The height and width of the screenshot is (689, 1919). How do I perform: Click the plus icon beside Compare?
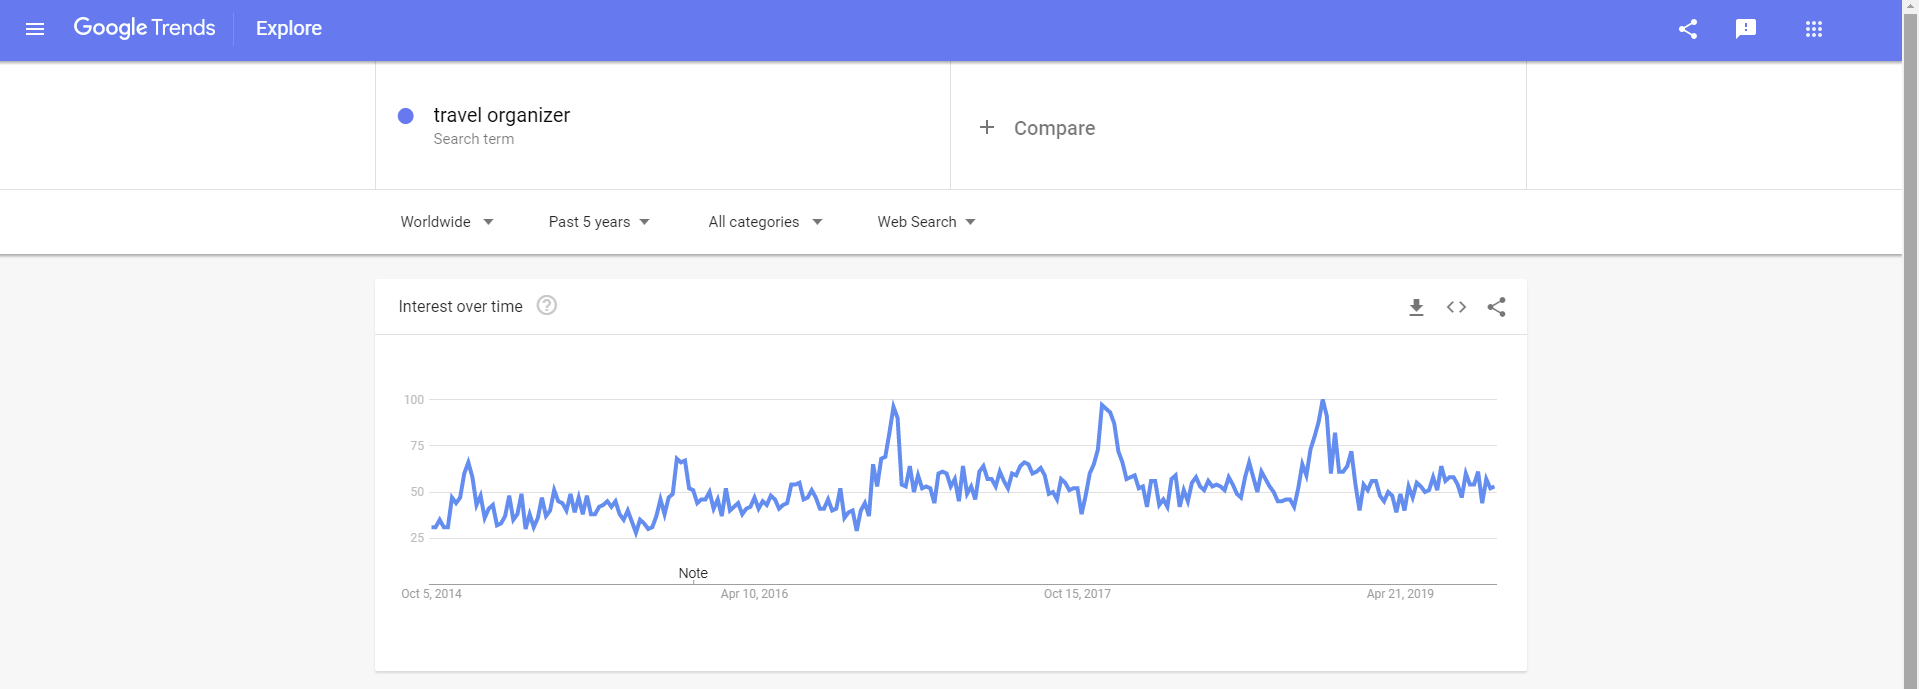tap(987, 127)
